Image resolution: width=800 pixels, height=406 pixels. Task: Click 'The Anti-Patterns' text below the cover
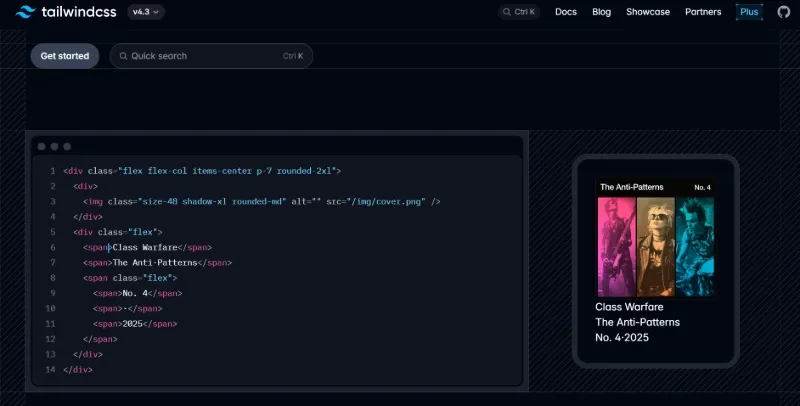pos(637,322)
